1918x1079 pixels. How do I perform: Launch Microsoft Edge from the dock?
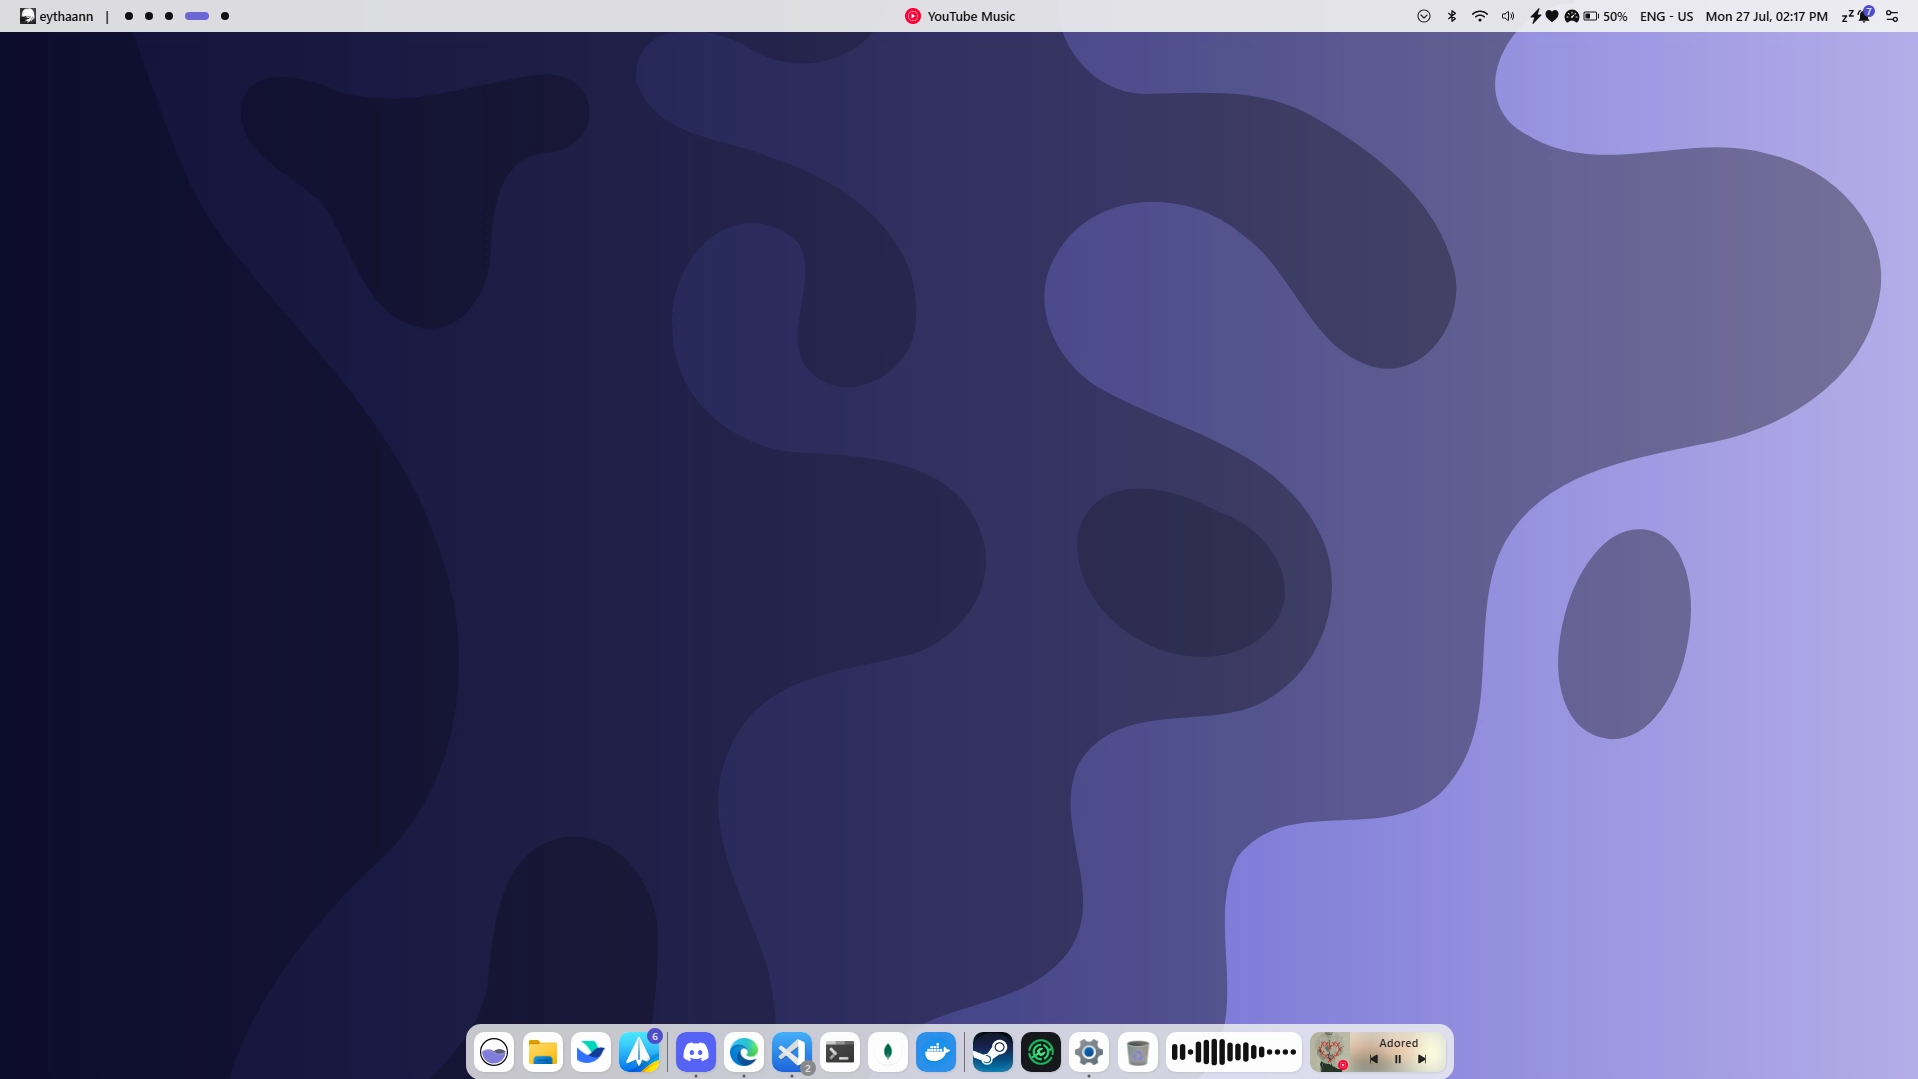tap(744, 1052)
